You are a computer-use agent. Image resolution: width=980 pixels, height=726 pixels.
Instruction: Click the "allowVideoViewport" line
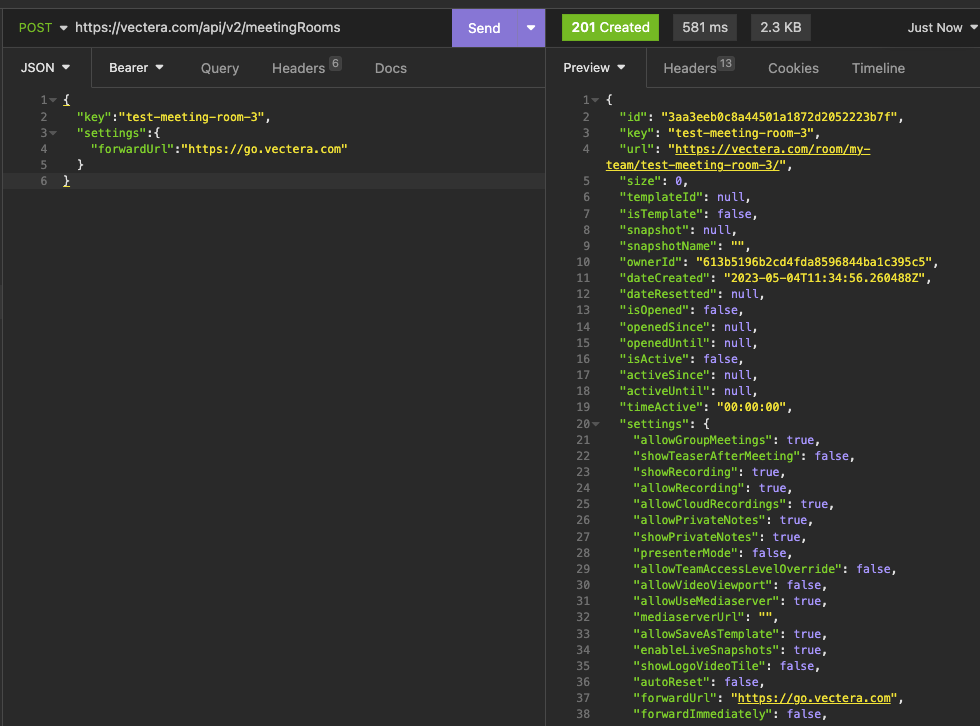[x=730, y=585]
